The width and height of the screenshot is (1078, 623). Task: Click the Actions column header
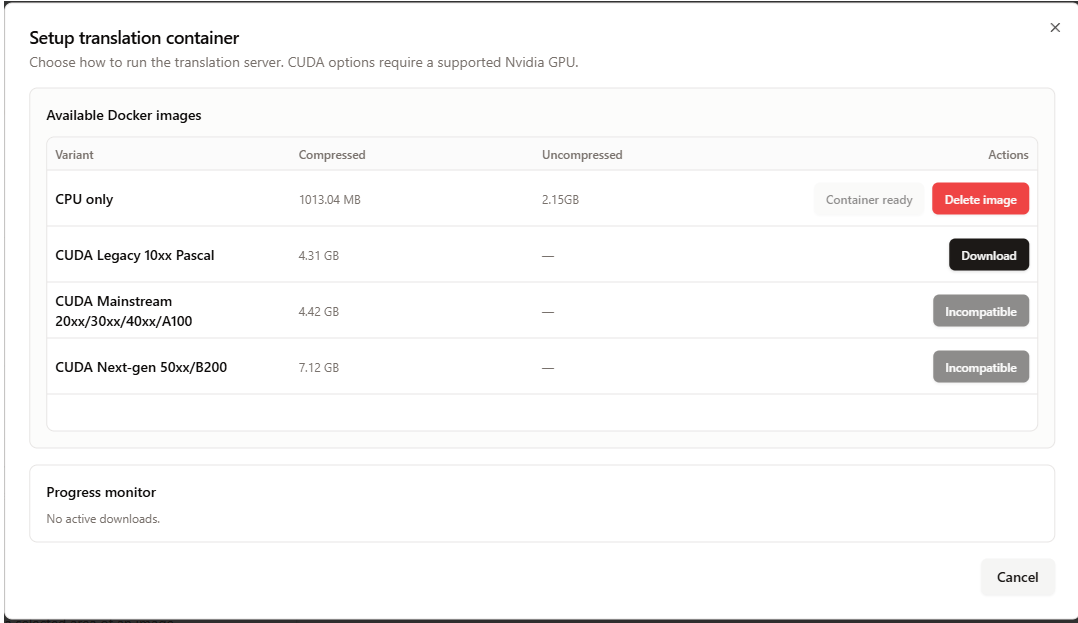click(x=1008, y=154)
